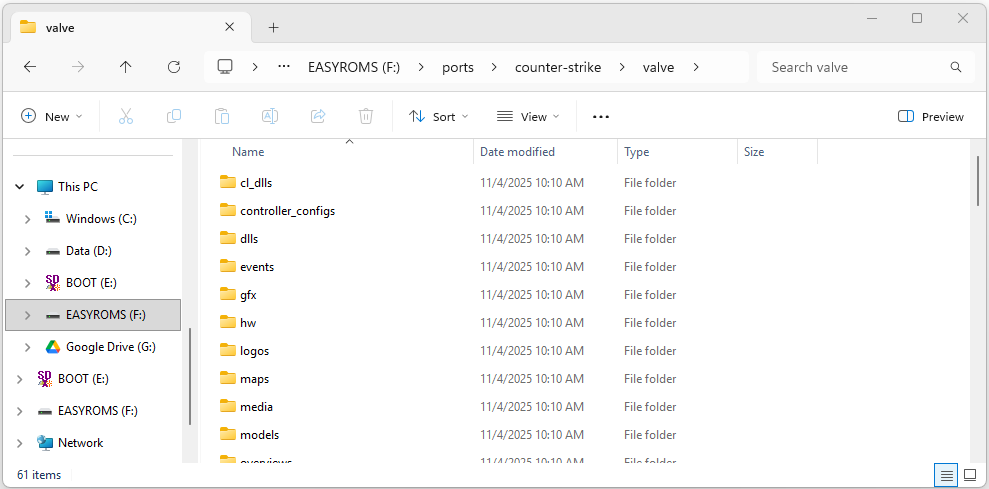The width and height of the screenshot is (989, 489).
Task: Go forward to next folder
Action: coord(78,67)
